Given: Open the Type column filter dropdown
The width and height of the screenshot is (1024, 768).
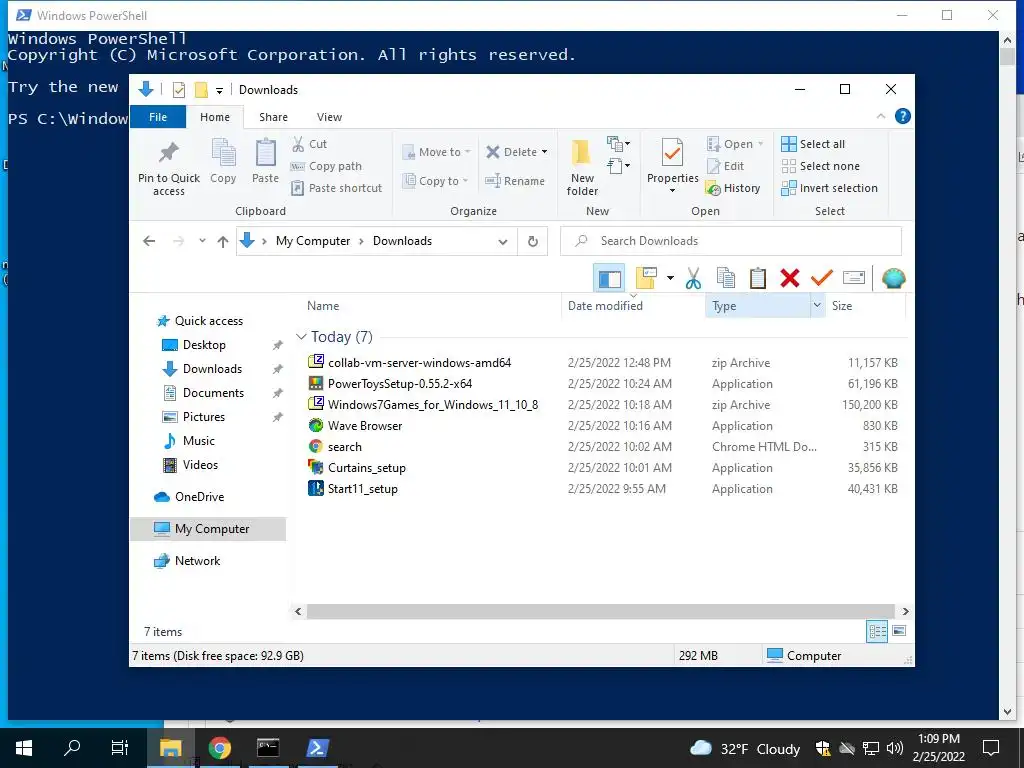Looking at the screenshot, I should coord(816,305).
